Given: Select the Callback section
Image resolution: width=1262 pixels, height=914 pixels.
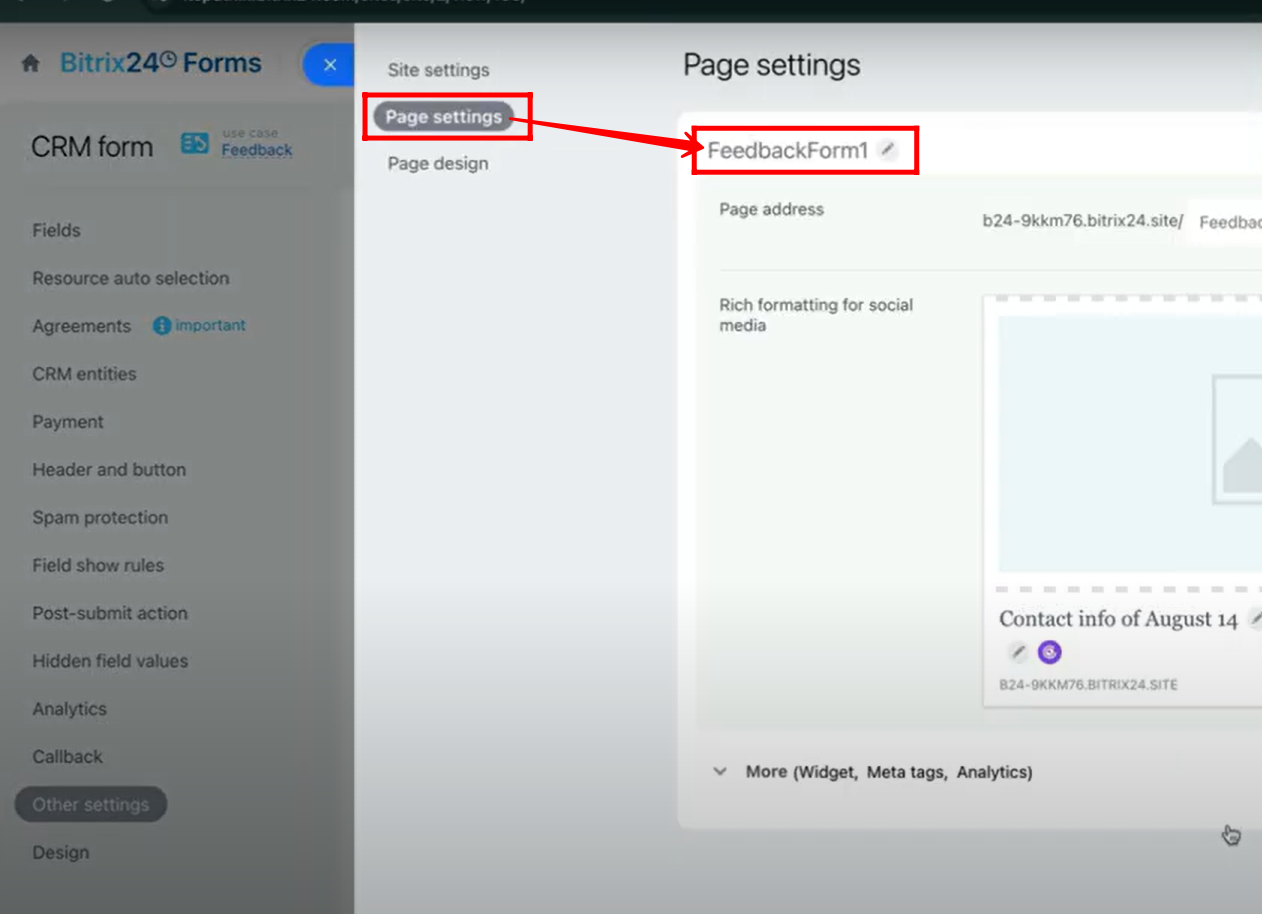Looking at the screenshot, I should click(67, 757).
